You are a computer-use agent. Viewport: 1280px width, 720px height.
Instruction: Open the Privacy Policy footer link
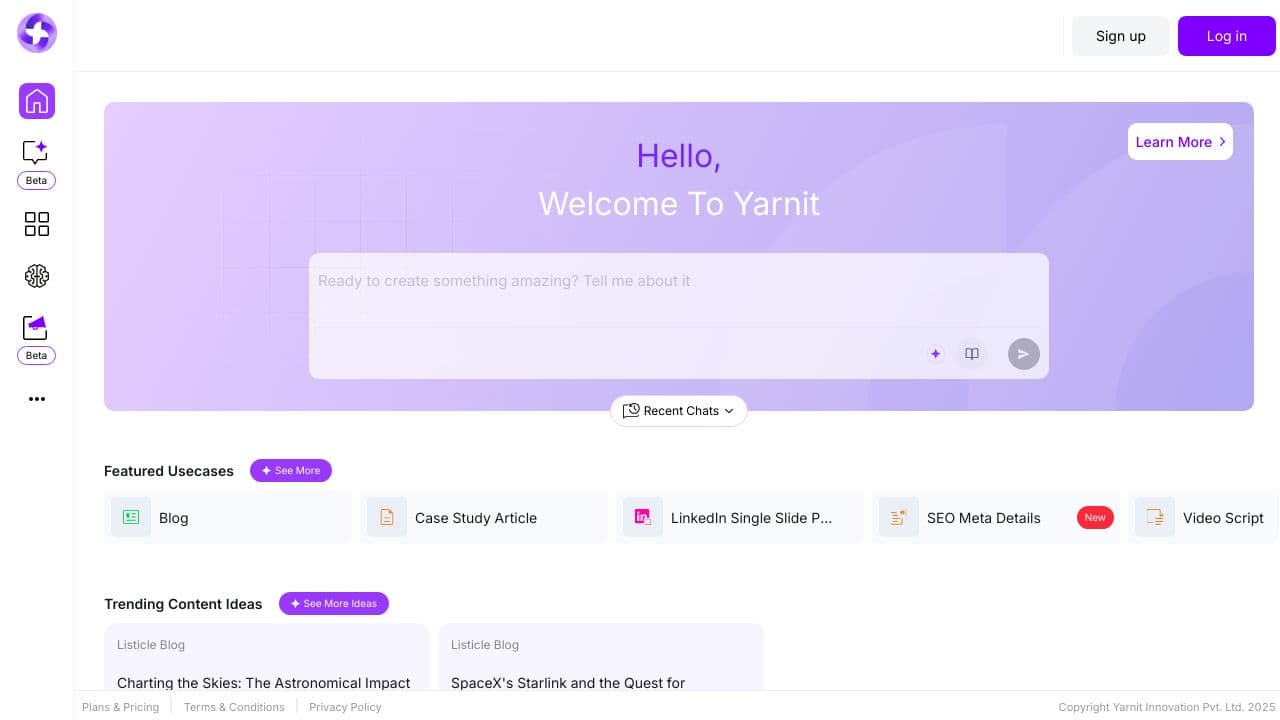coord(345,707)
